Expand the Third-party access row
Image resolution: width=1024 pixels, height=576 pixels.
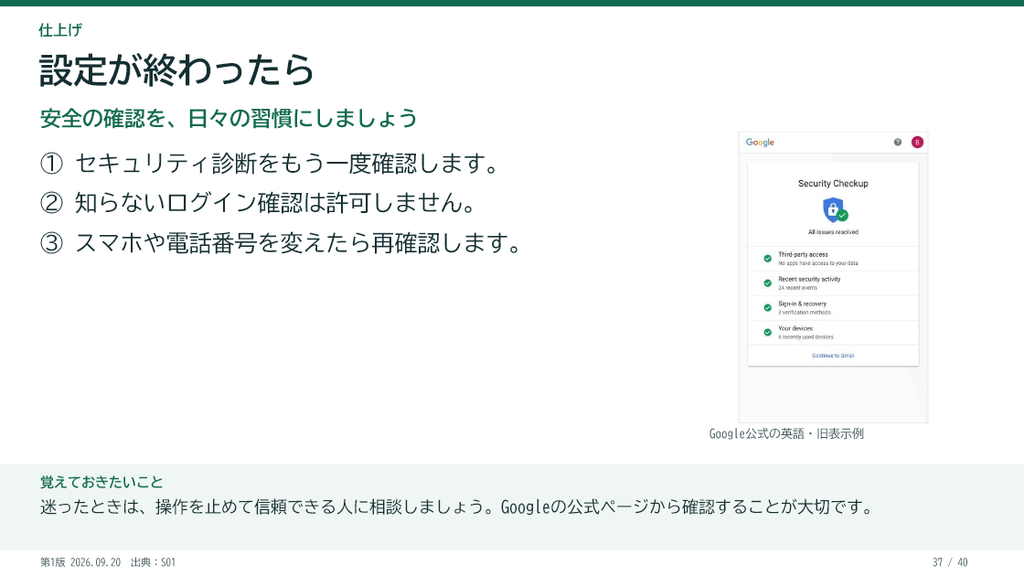[x=833, y=259]
